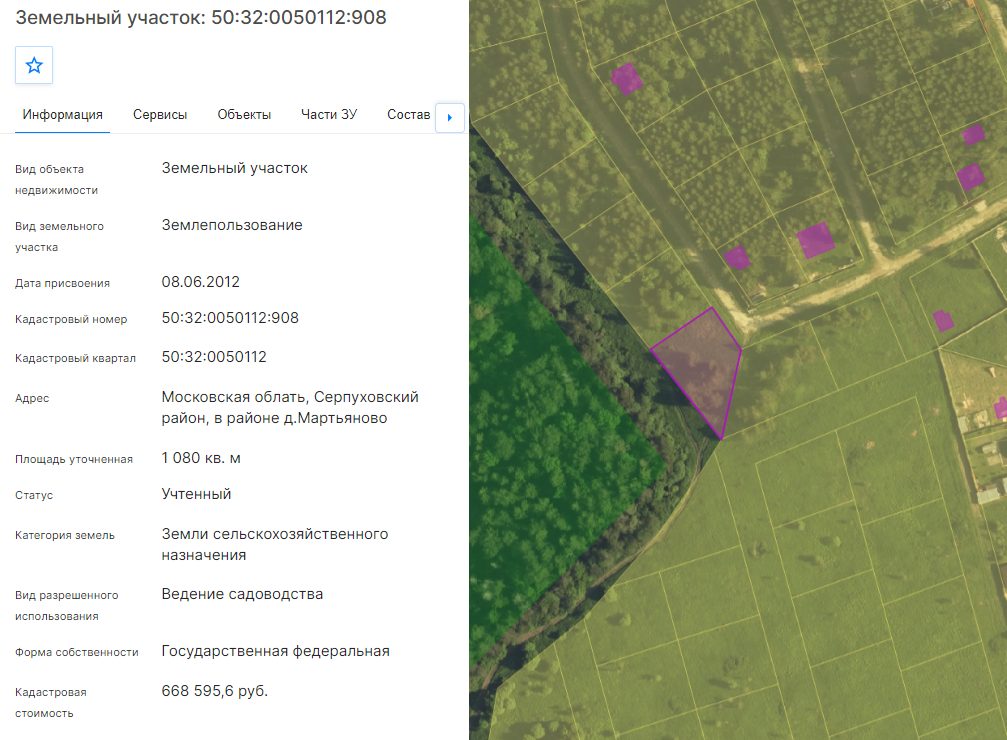Click the assignment date 08.06.2012

coord(200,282)
